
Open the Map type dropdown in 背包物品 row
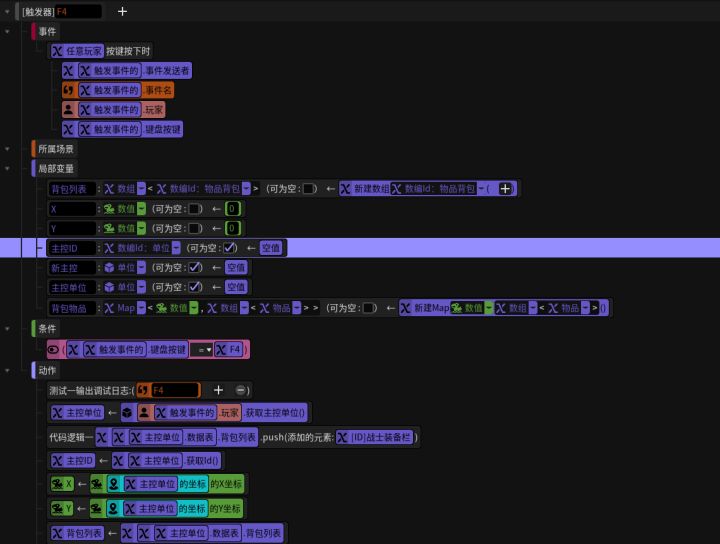141,308
